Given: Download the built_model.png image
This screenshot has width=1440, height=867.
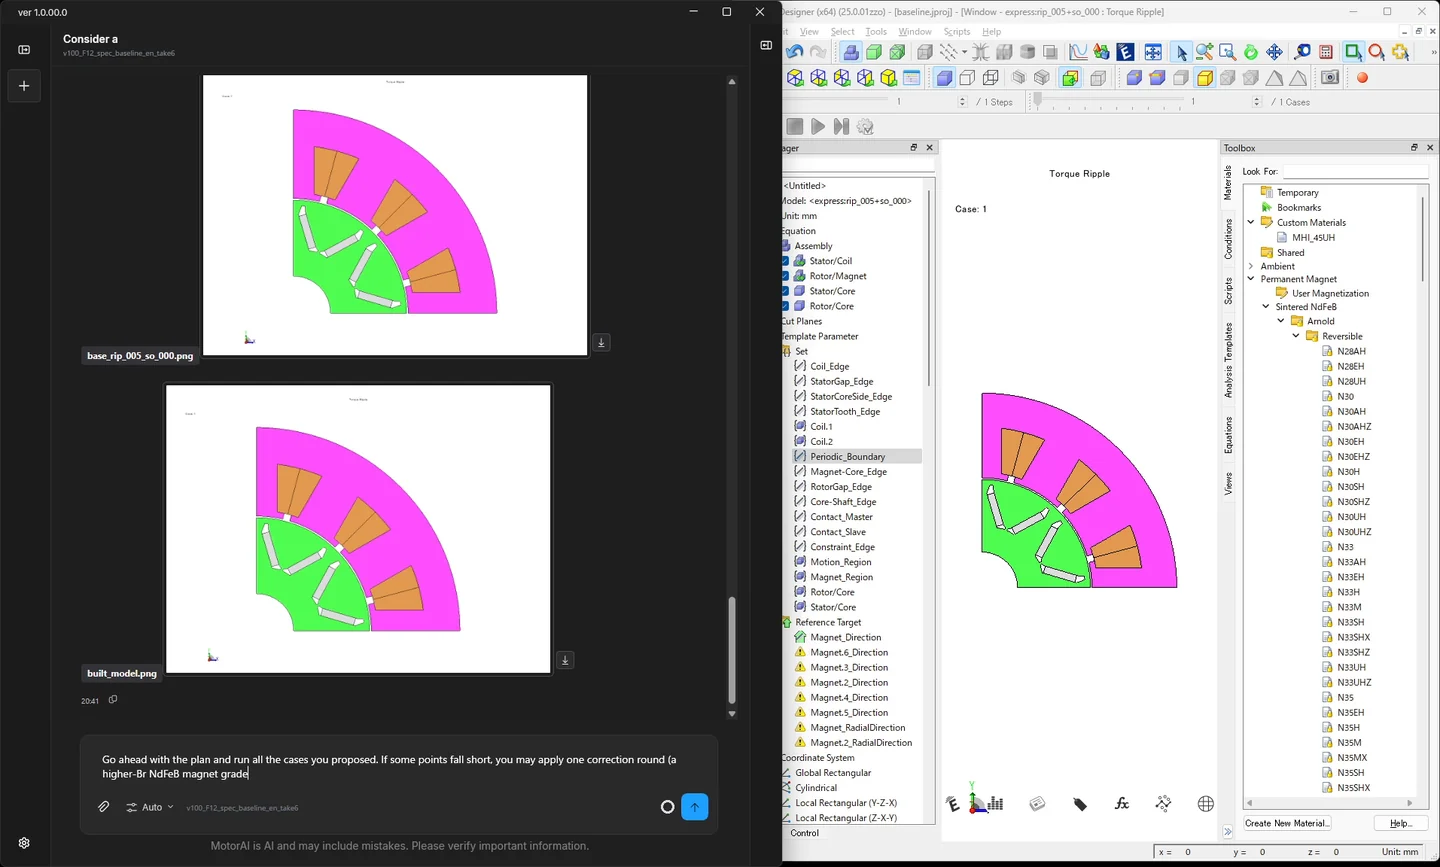Looking at the screenshot, I should pos(565,660).
